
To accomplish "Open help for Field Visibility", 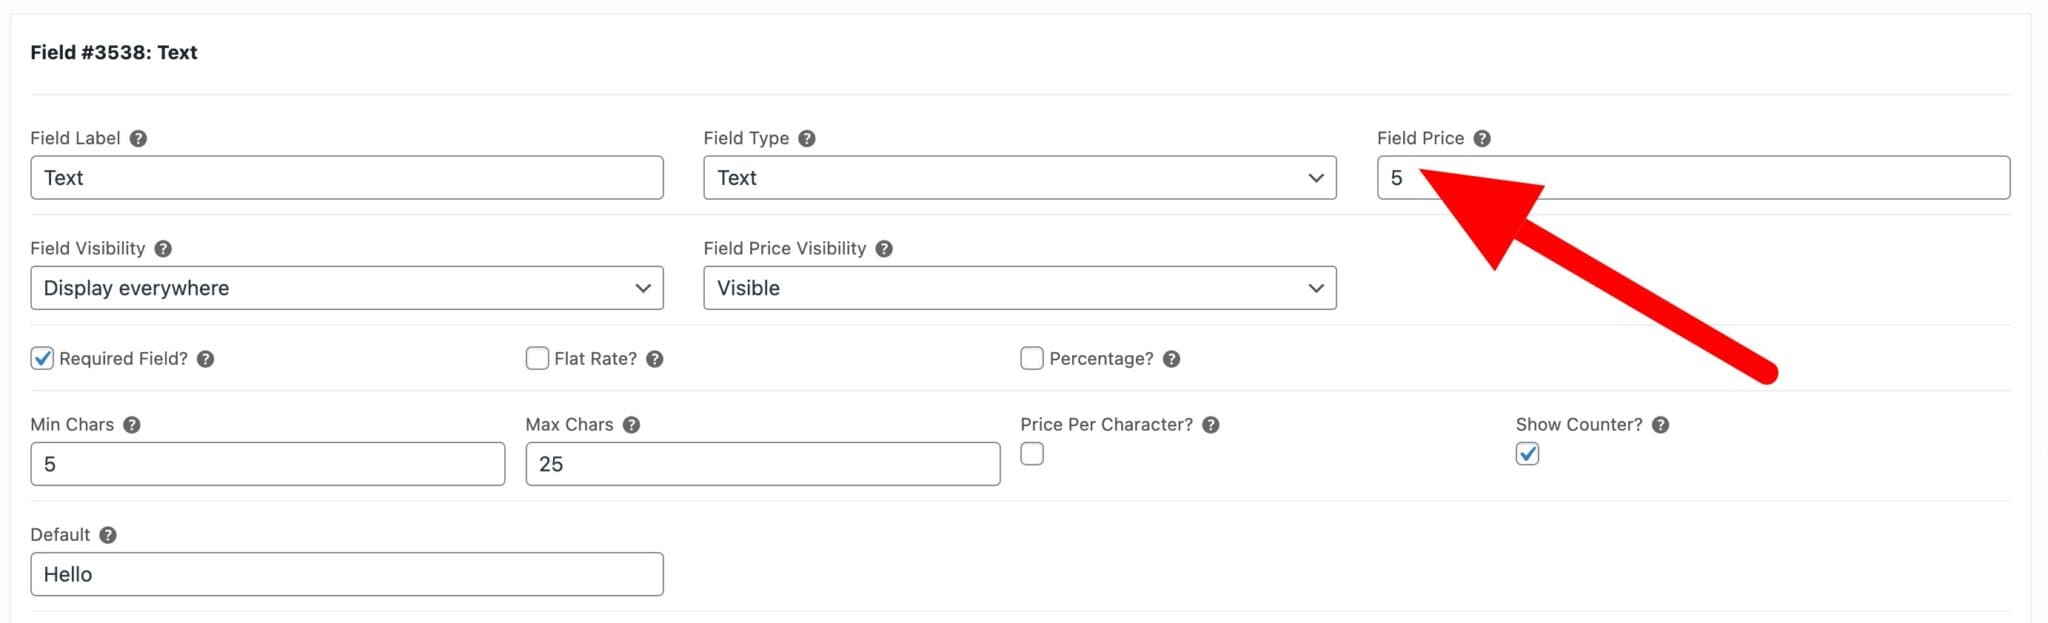I will click(163, 248).
